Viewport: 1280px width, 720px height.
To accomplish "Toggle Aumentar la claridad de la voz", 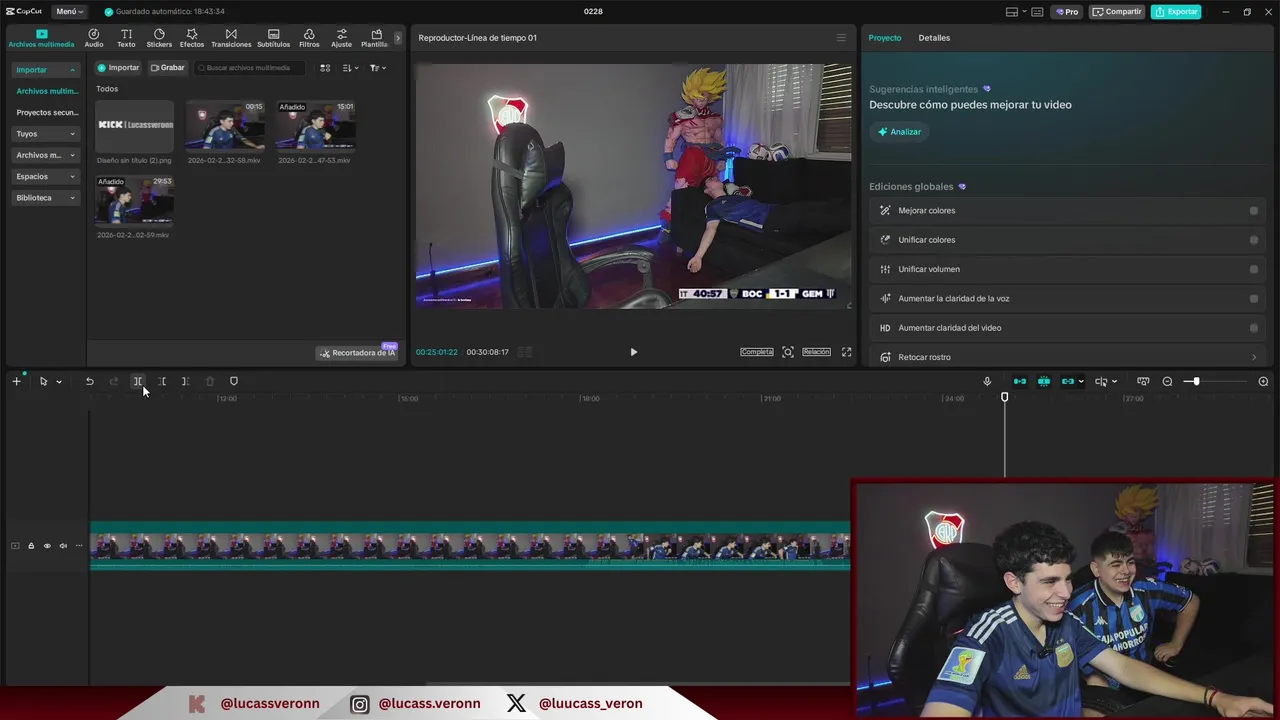I will pyautogui.click(x=1254, y=298).
